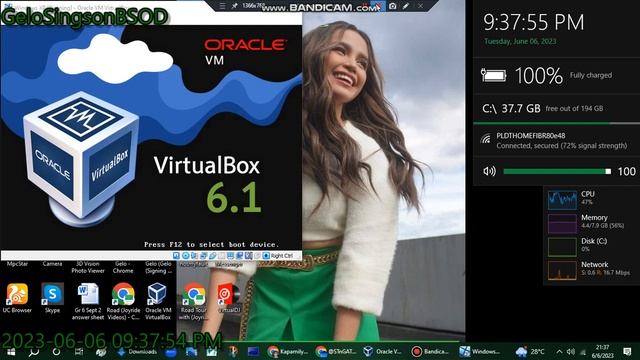Open the Windows Start menu
The image size is (640, 360).
[11, 351]
